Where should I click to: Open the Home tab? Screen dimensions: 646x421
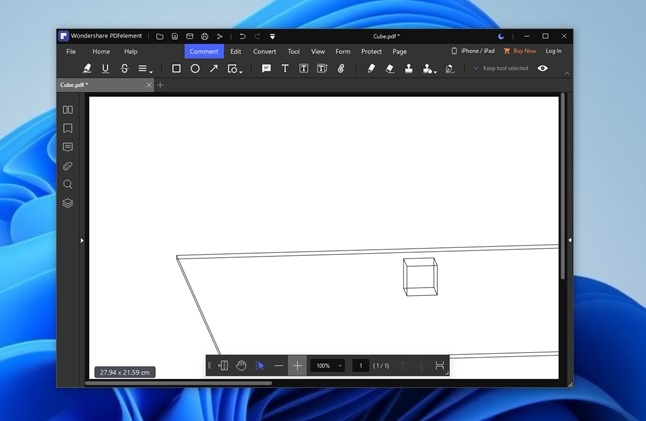[x=101, y=51]
